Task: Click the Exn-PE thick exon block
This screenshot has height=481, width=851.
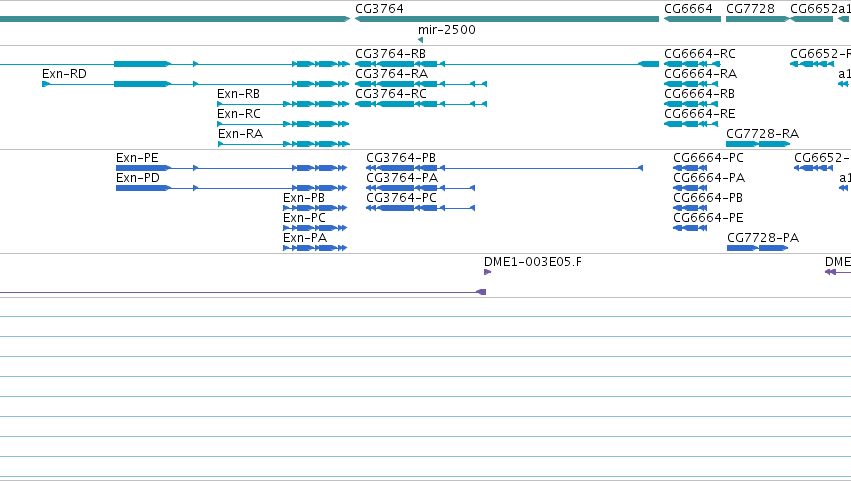Action: tap(143, 168)
